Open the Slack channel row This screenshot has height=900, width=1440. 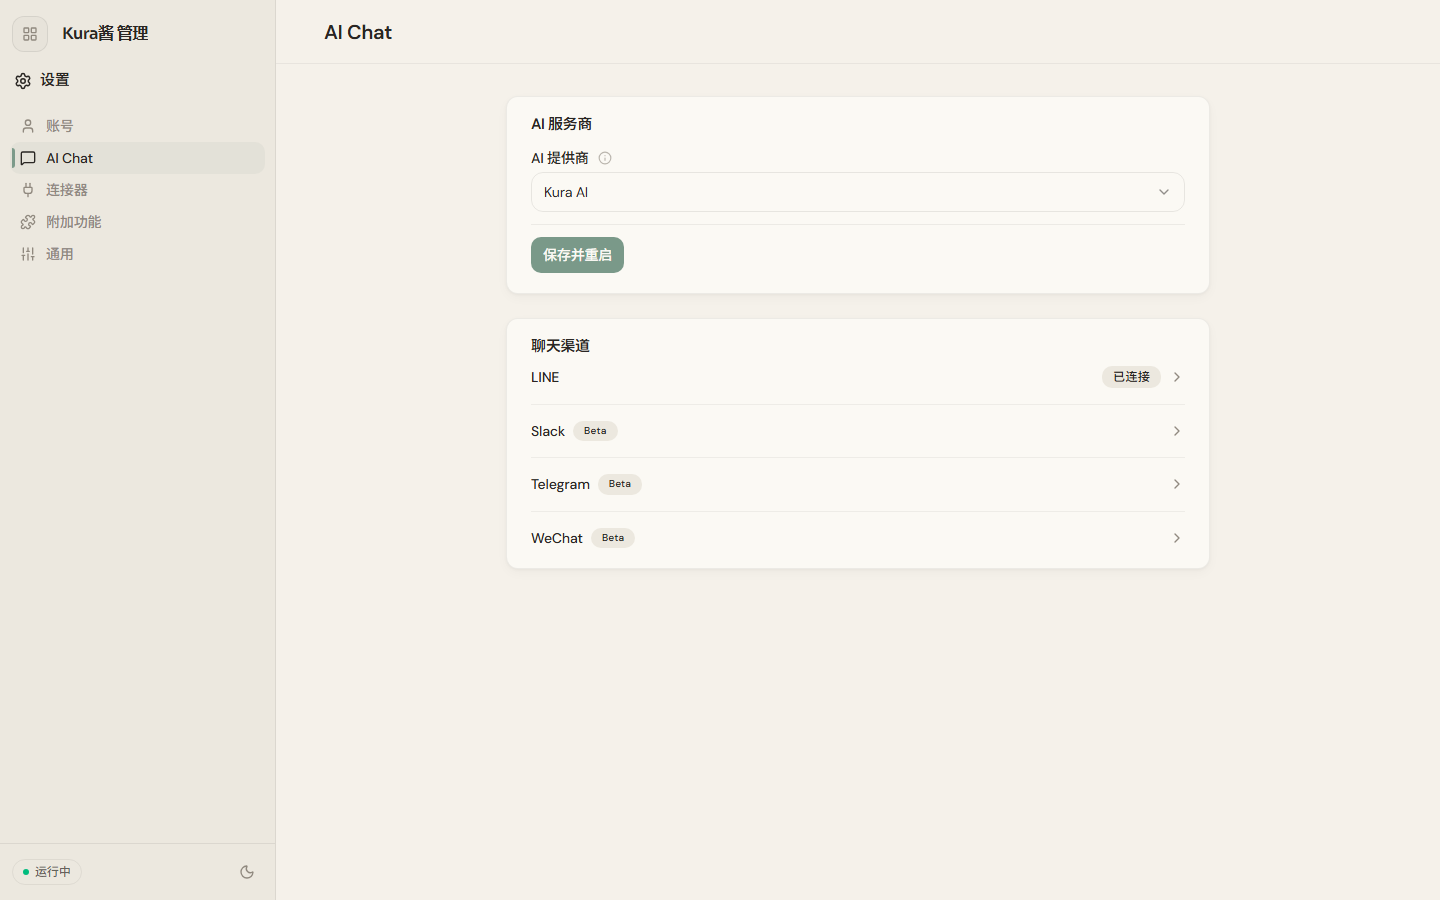click(857, 431)
